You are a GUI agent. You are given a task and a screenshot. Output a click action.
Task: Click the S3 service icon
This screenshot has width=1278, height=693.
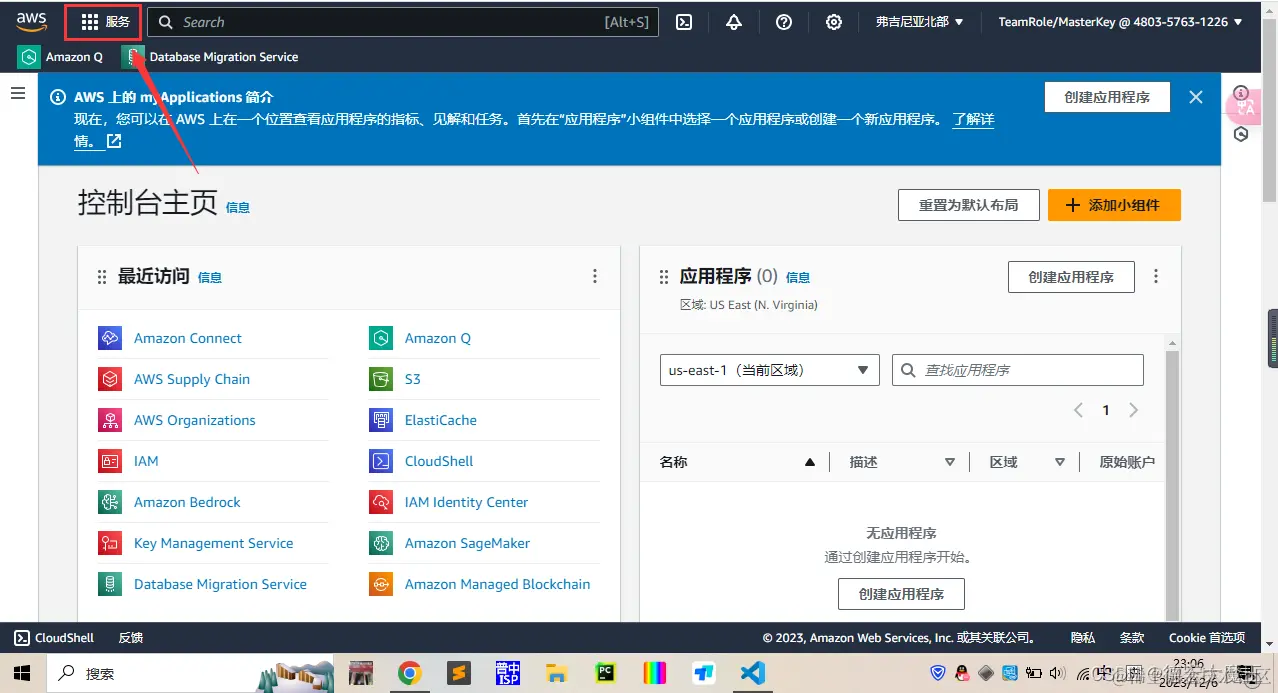pyautogui.click(x=381, y=379)
